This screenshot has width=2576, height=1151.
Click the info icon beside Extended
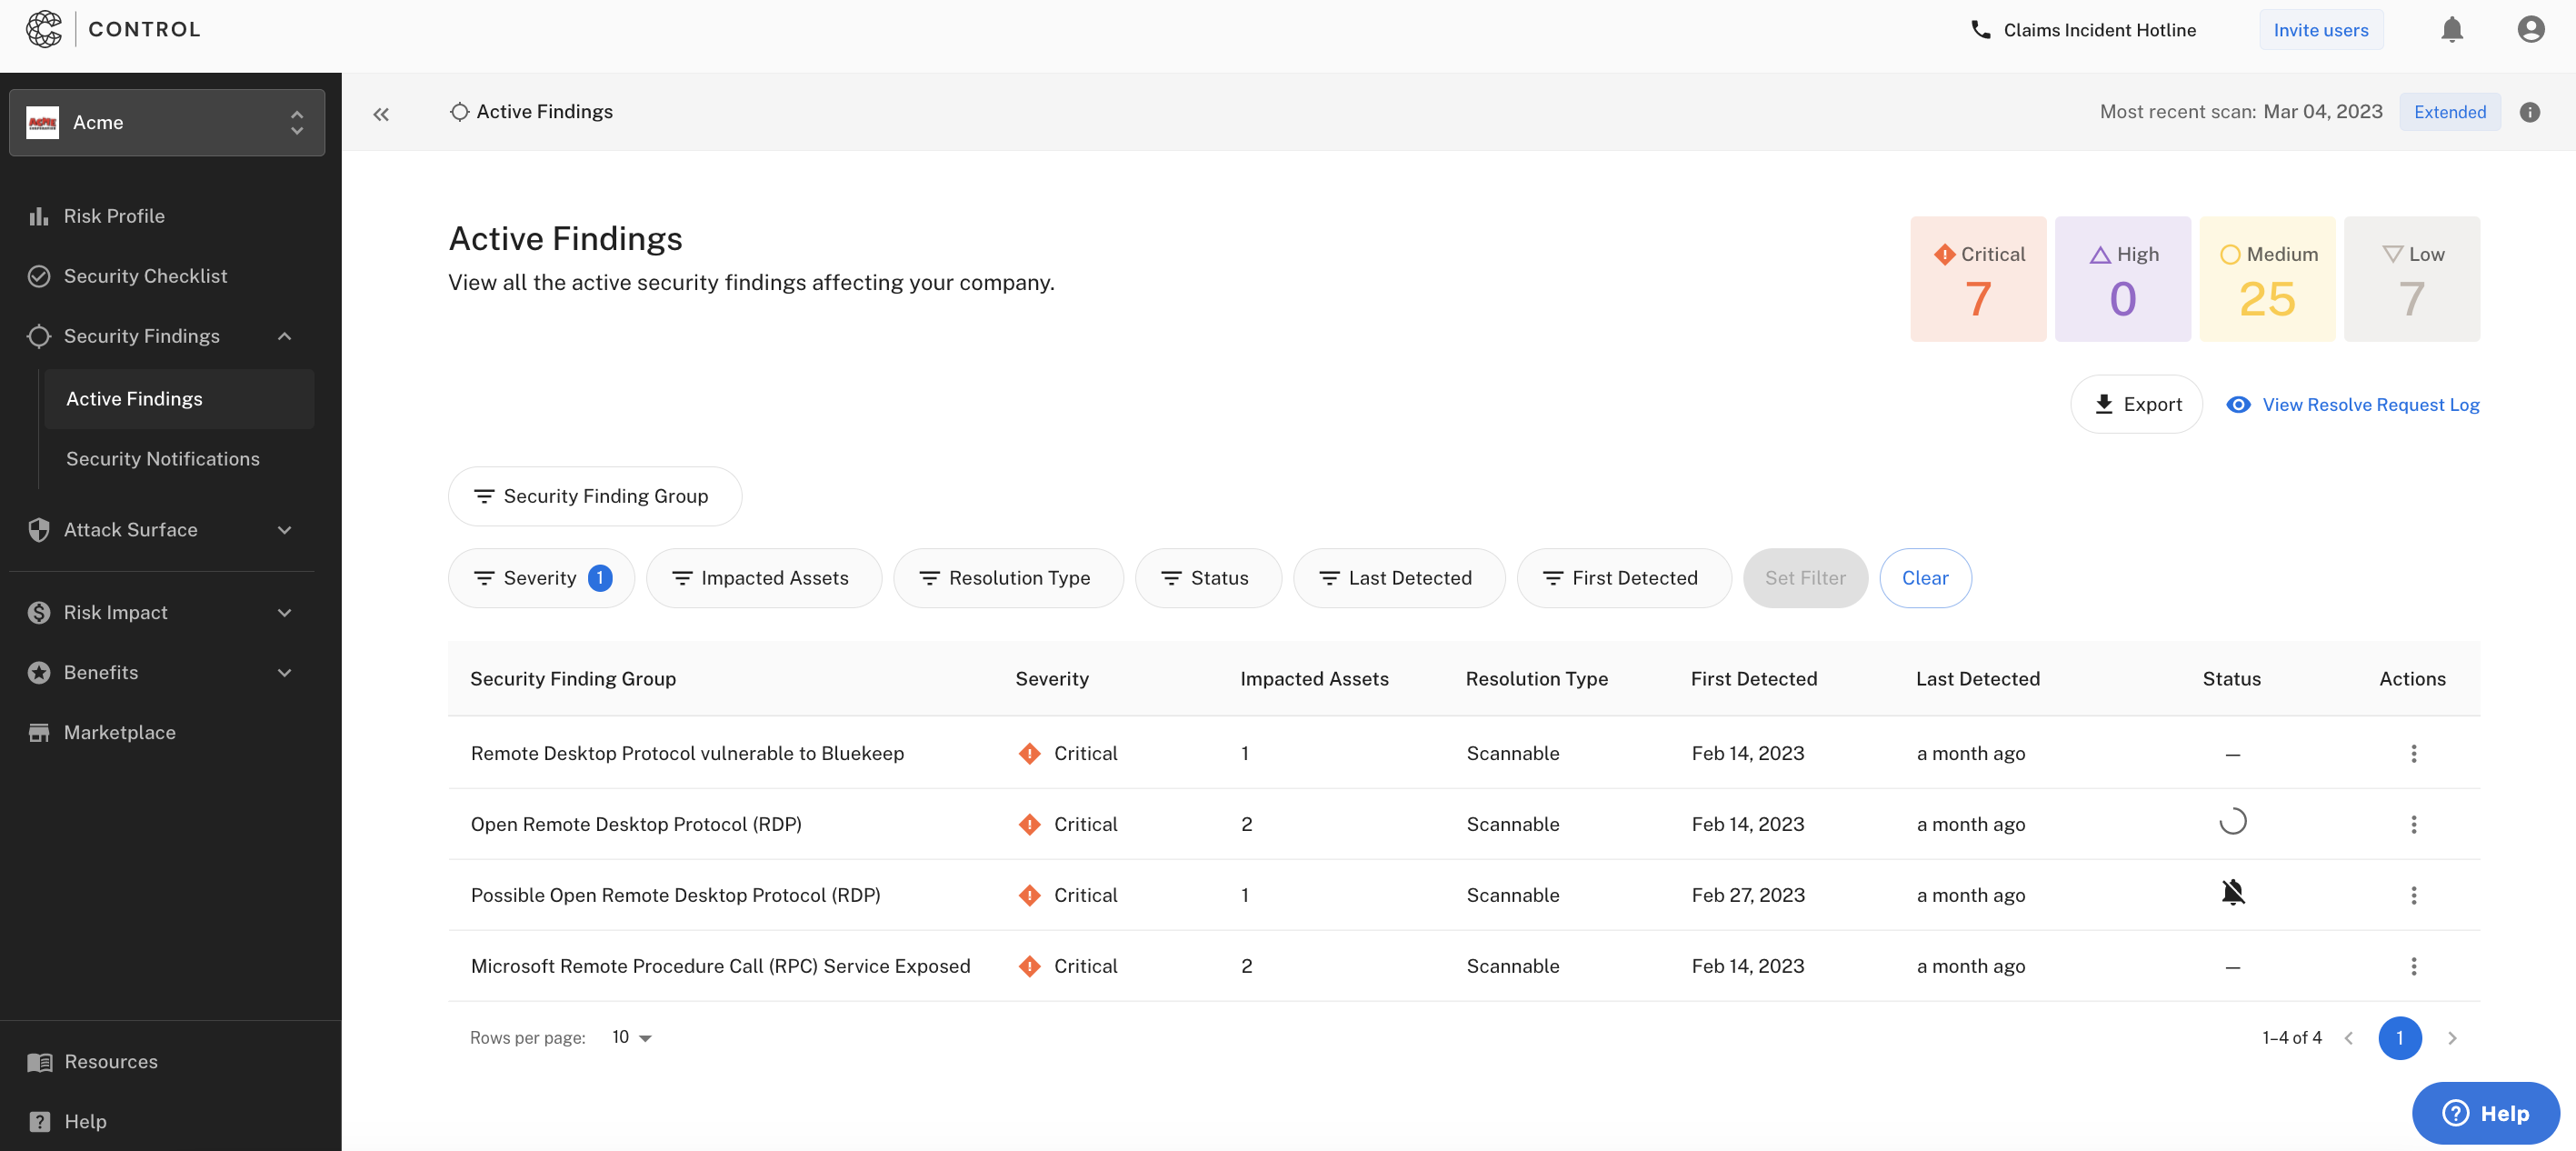[2529, 112]
